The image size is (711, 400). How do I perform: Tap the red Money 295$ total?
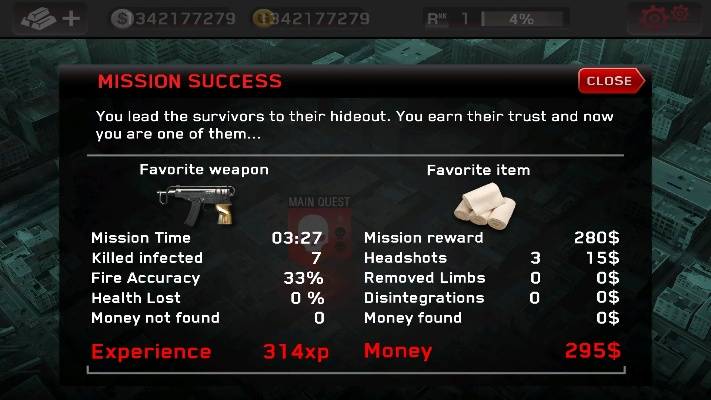click(x=492, y=351)
